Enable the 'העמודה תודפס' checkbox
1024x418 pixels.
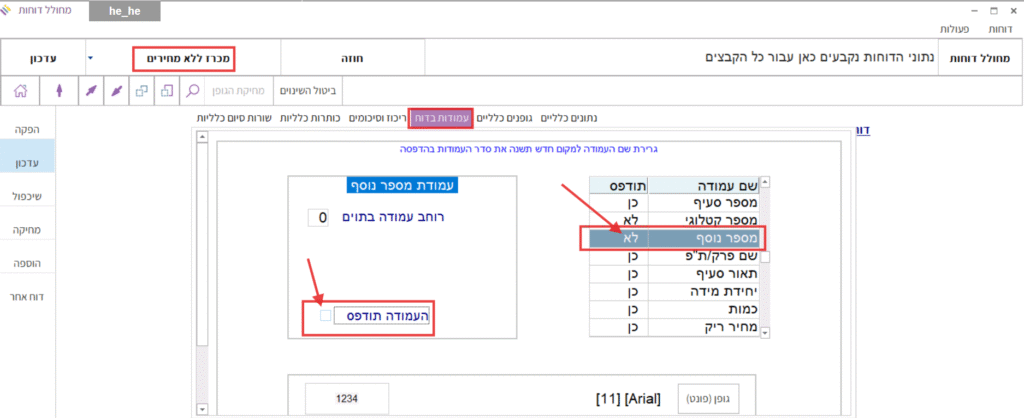point(325,316)
